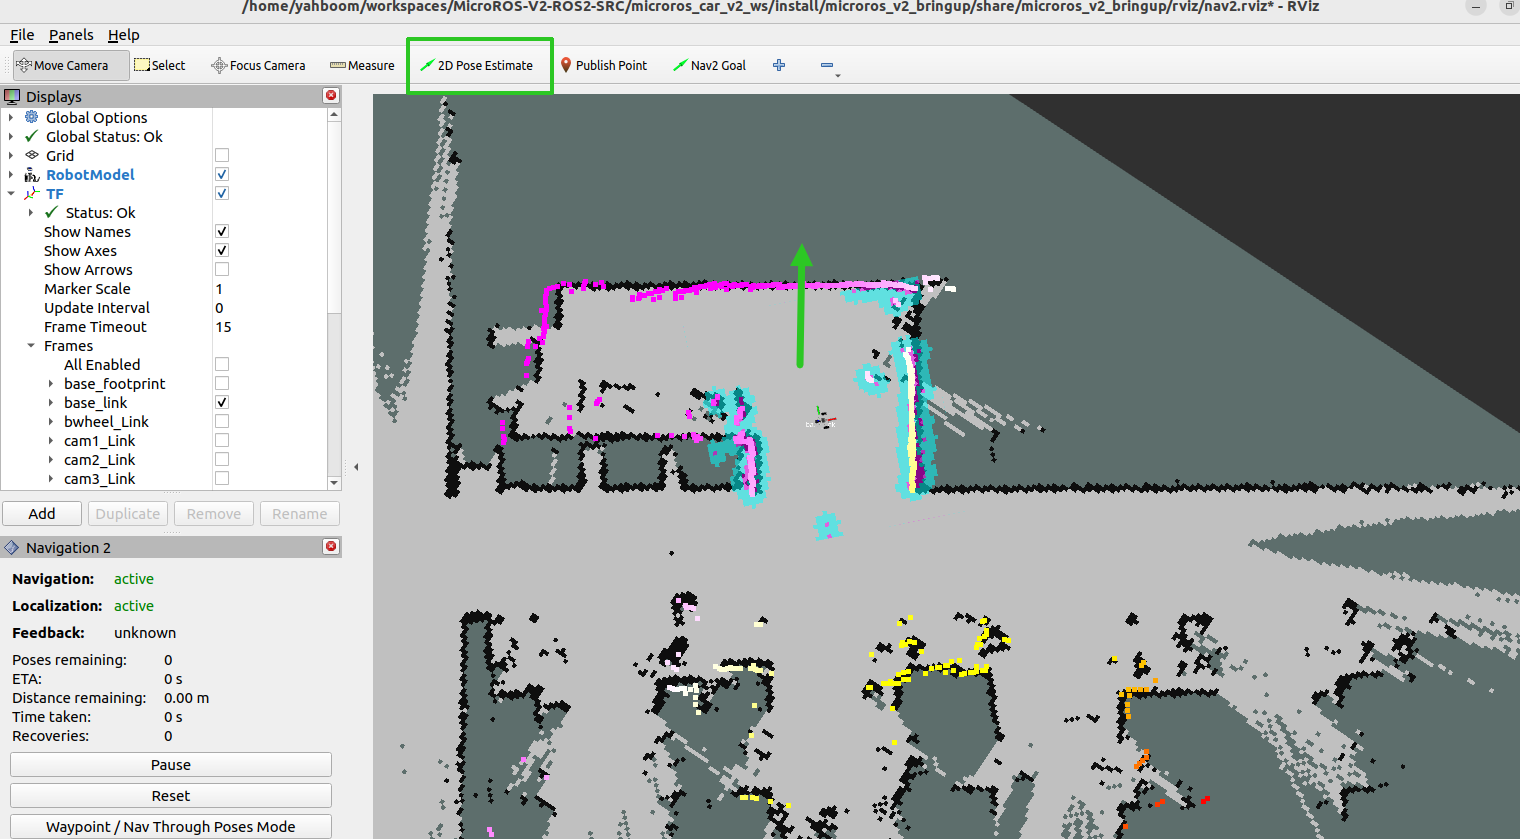Reset navigation with Reset button
This screenshot has height=839, width=1520.
171,795
